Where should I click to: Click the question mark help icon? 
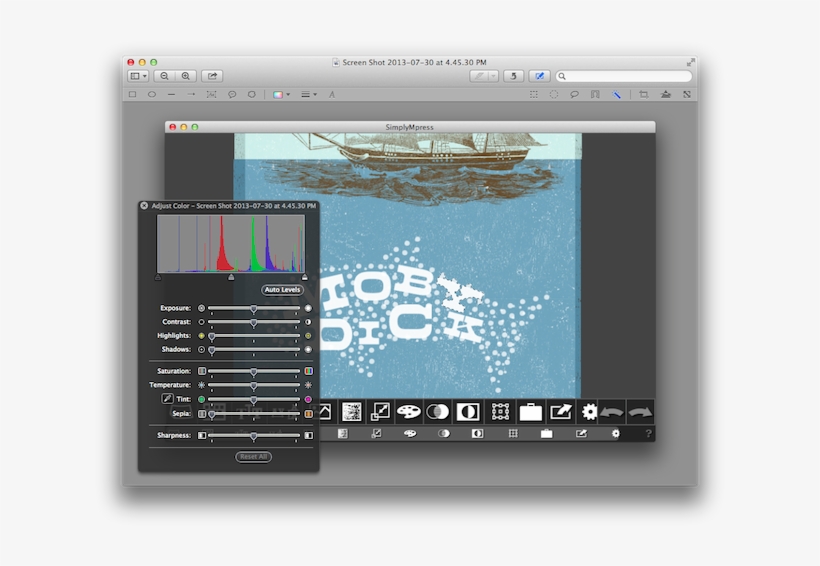pos(648,434)
